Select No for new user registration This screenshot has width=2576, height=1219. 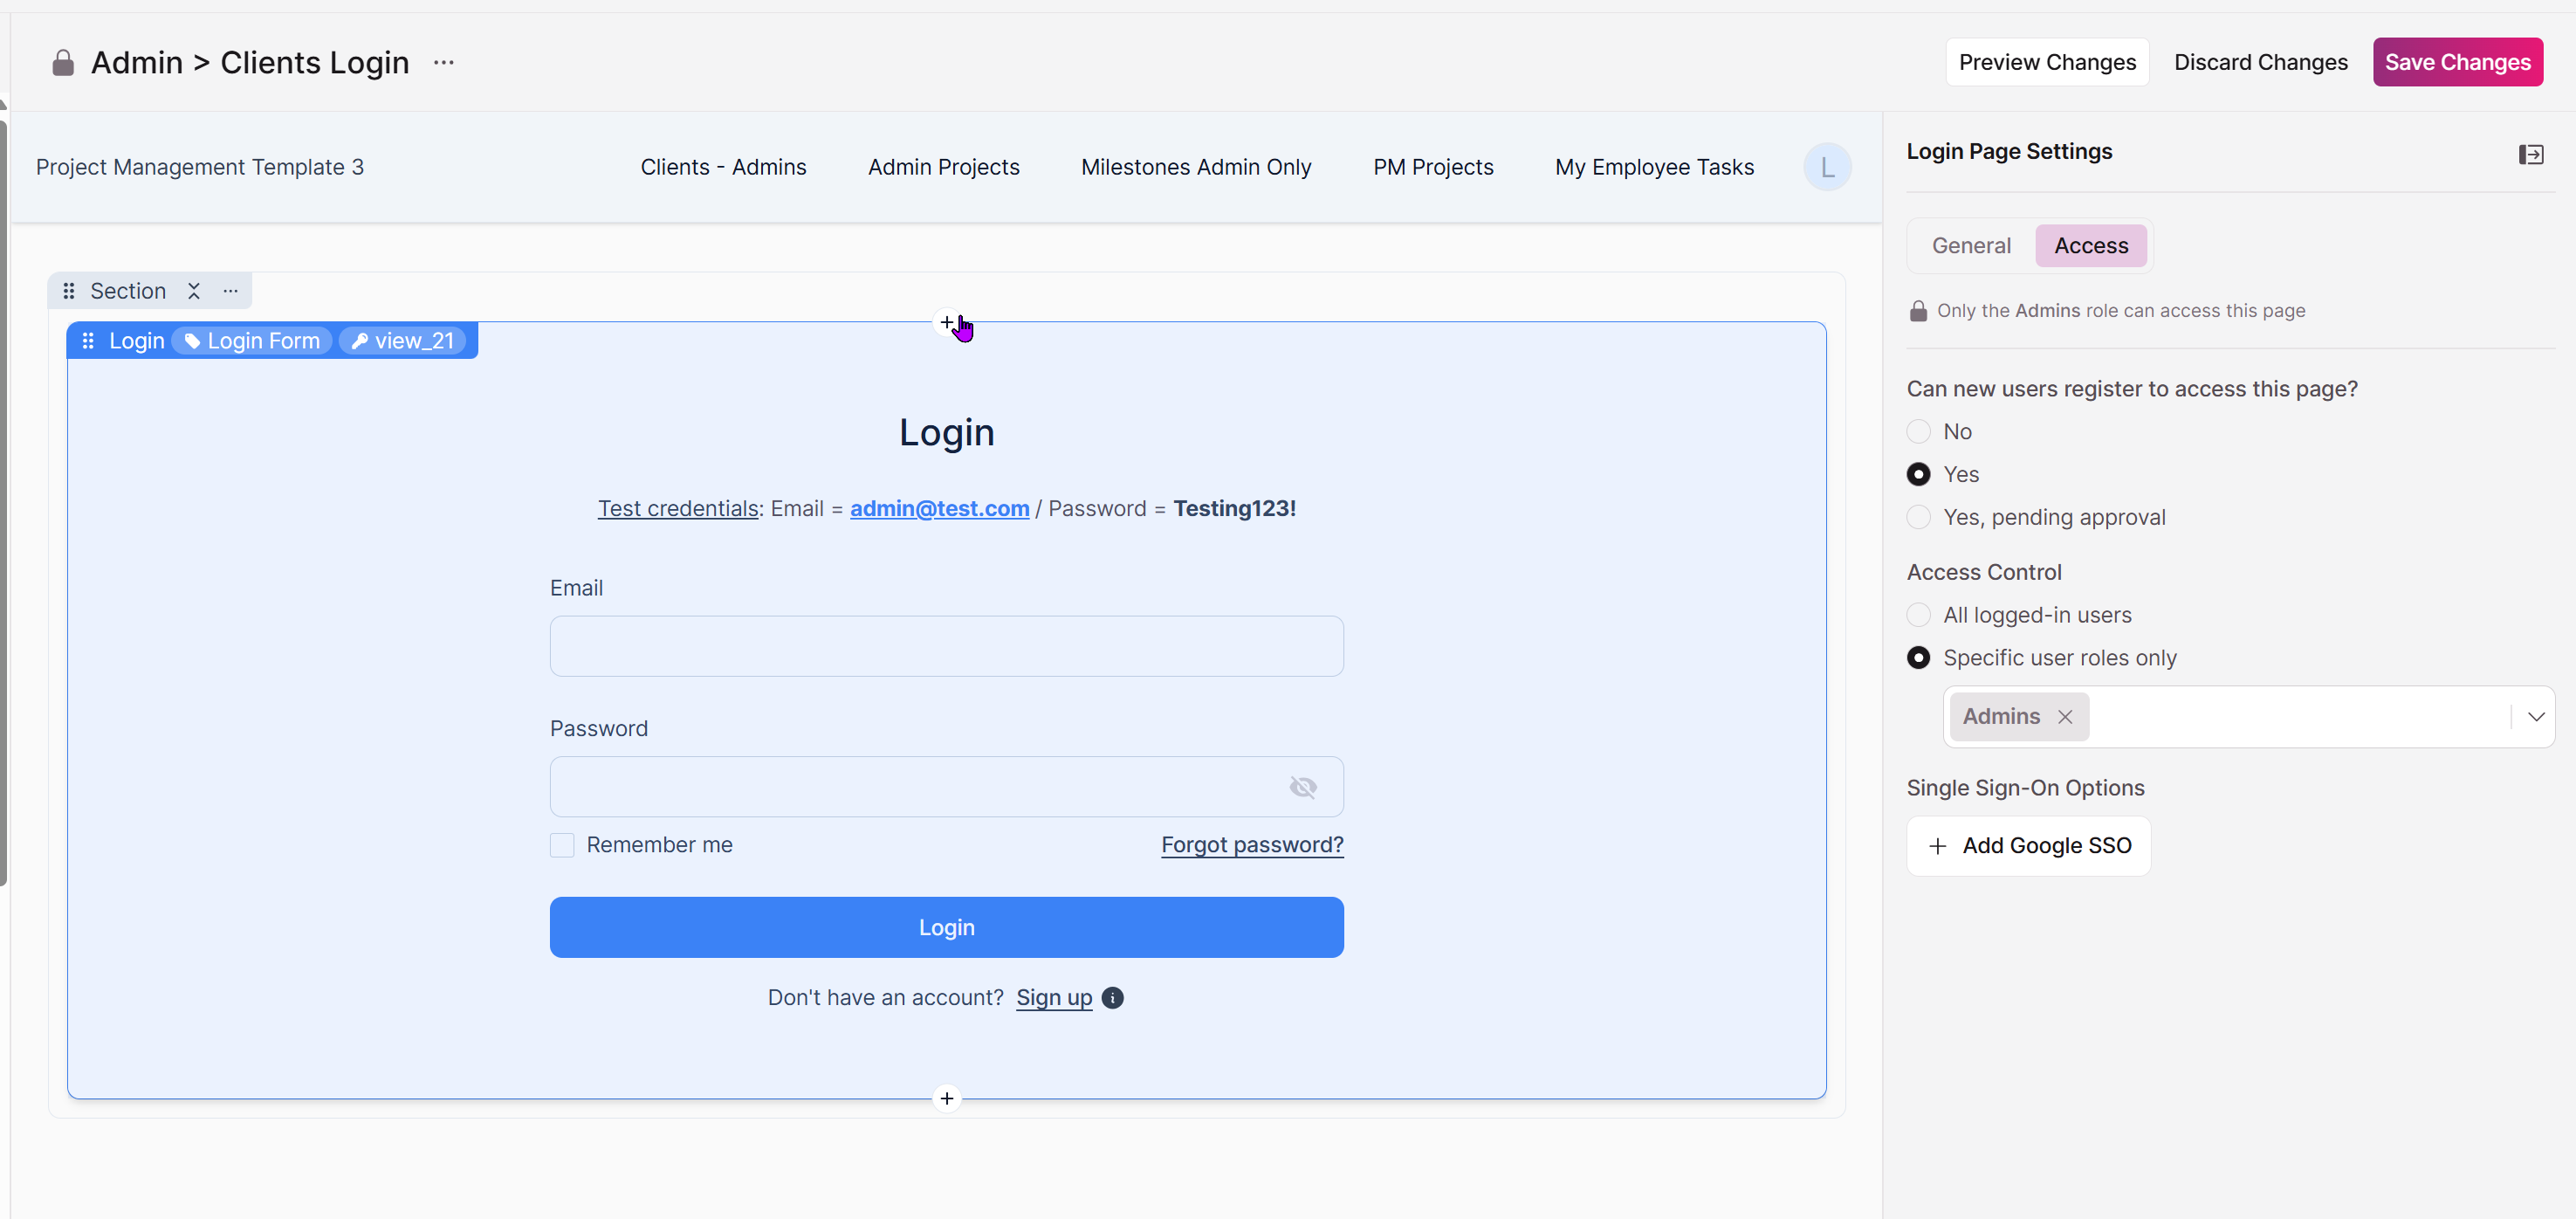pos(1918,432)
